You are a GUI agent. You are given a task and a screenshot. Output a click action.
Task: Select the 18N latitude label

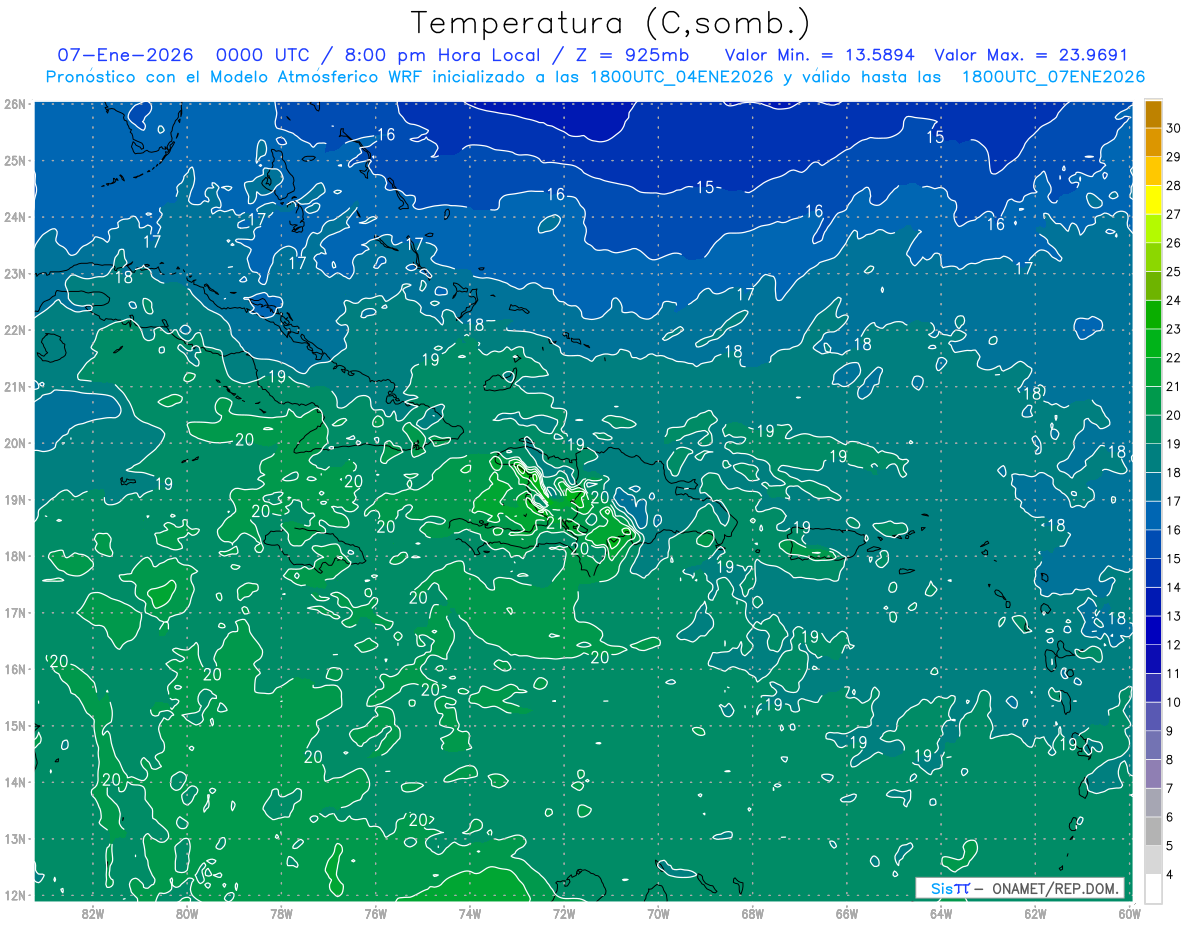point(15,556)
